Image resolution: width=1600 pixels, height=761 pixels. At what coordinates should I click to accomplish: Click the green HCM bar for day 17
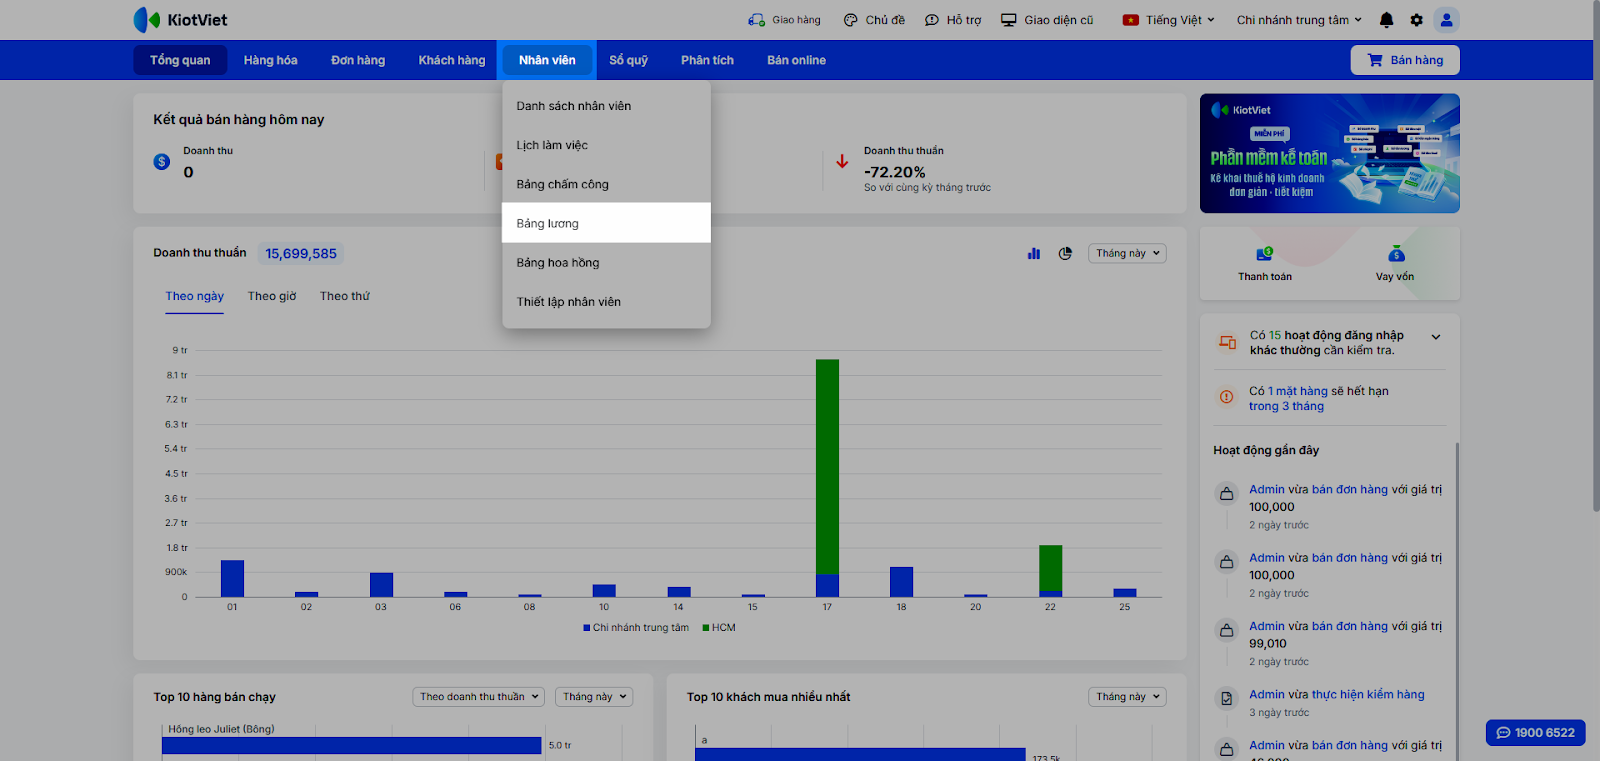click(827, 465)
